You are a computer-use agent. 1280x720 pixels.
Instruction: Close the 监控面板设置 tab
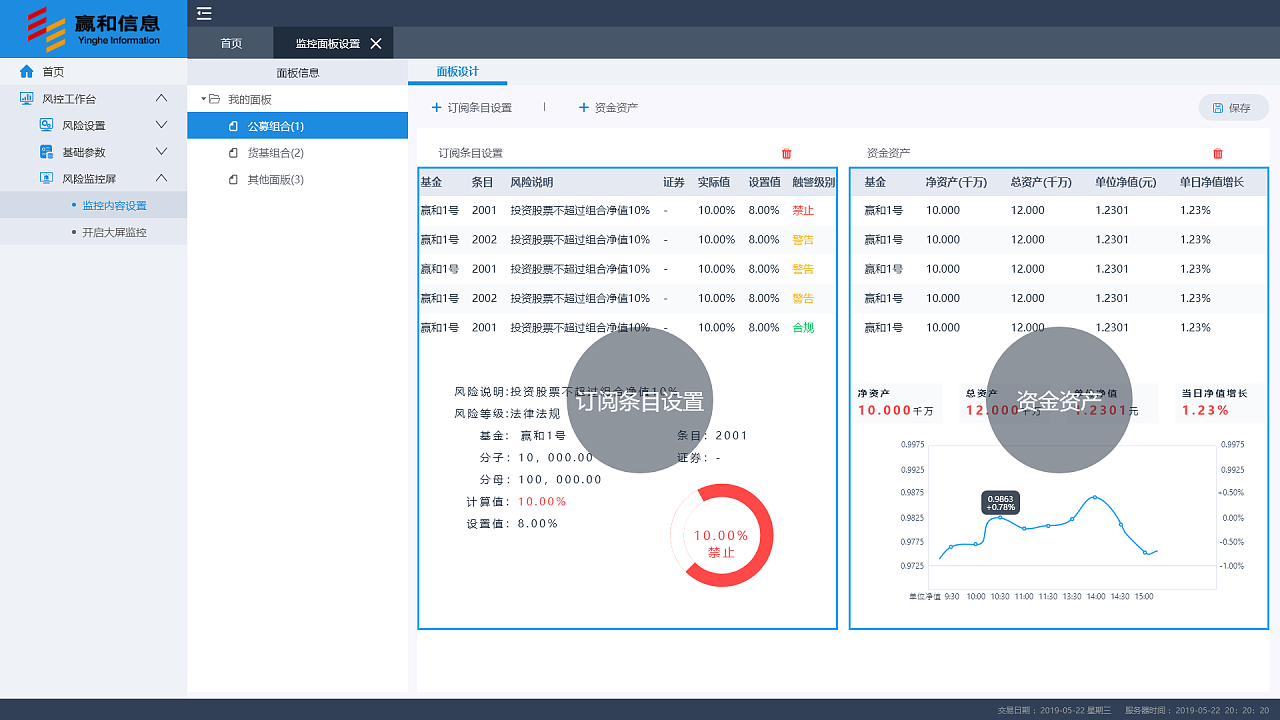pos(376,43)
